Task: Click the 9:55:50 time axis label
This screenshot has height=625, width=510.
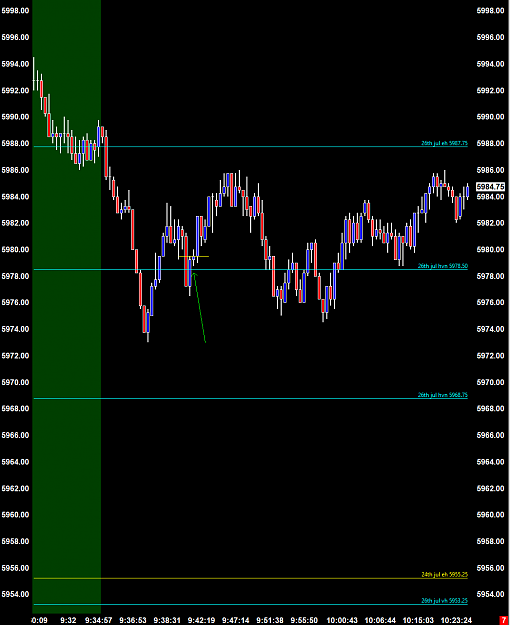Action: coord(304,621)
